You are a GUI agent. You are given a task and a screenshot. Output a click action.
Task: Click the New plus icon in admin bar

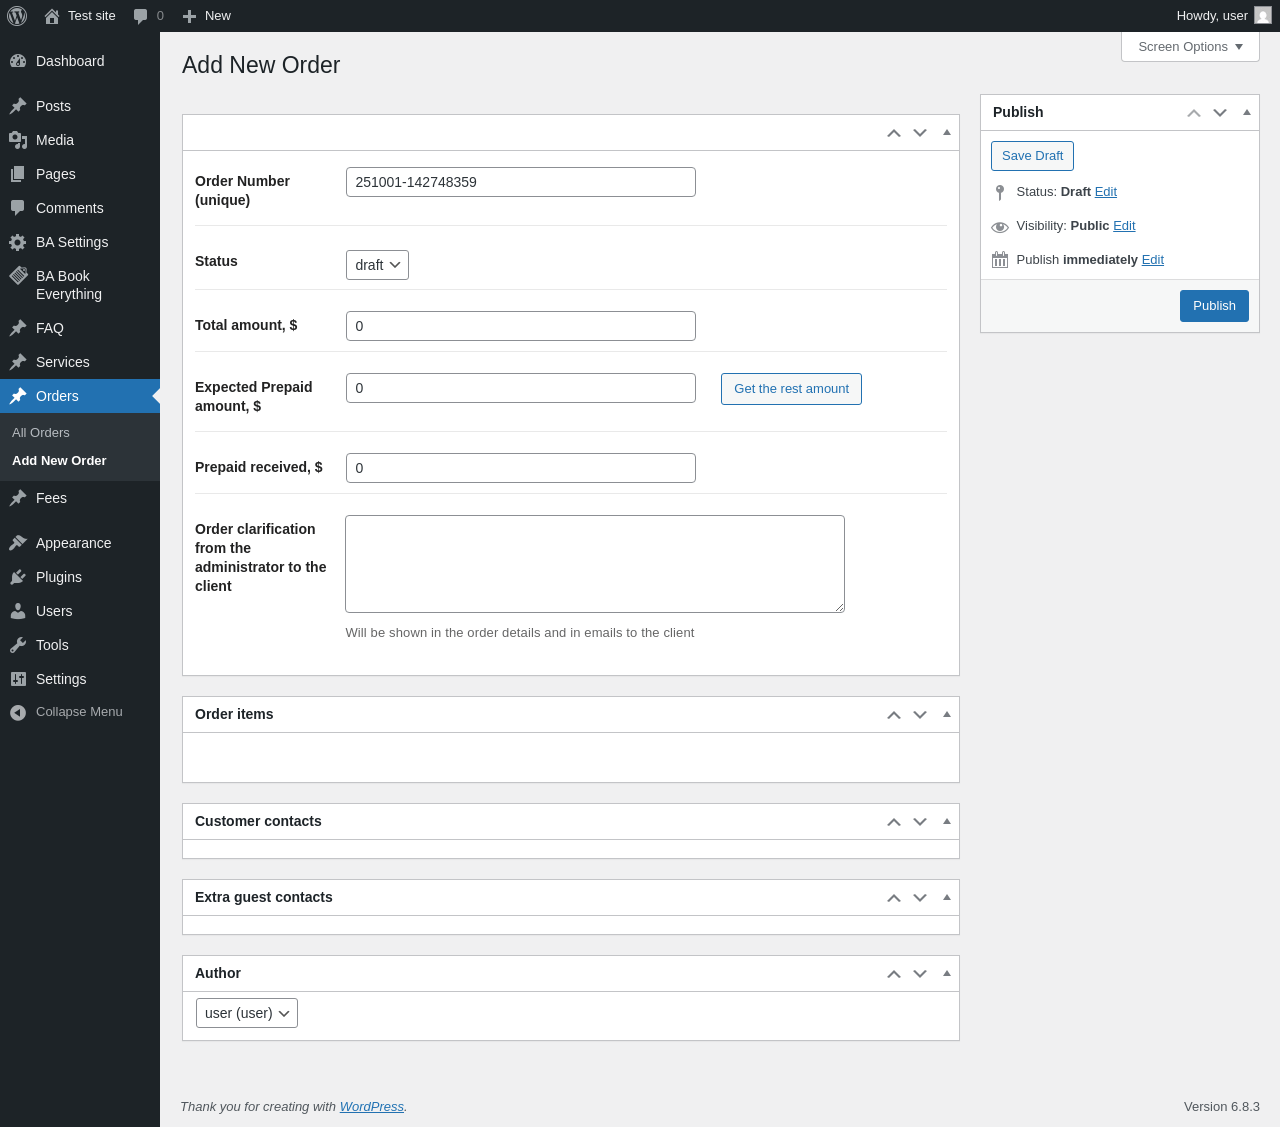click(x=189, y=16)
